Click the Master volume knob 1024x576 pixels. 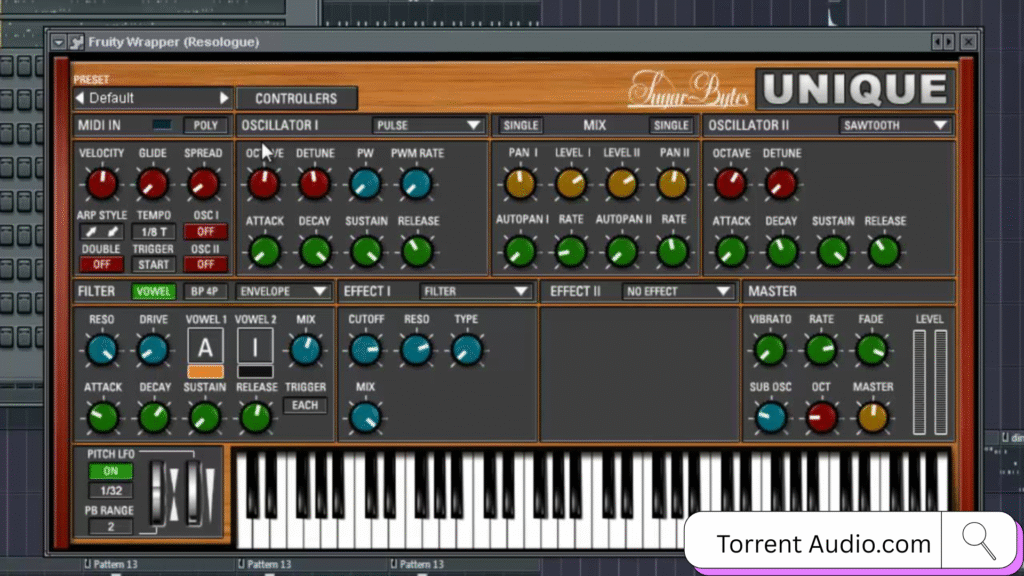click(872, 417)
